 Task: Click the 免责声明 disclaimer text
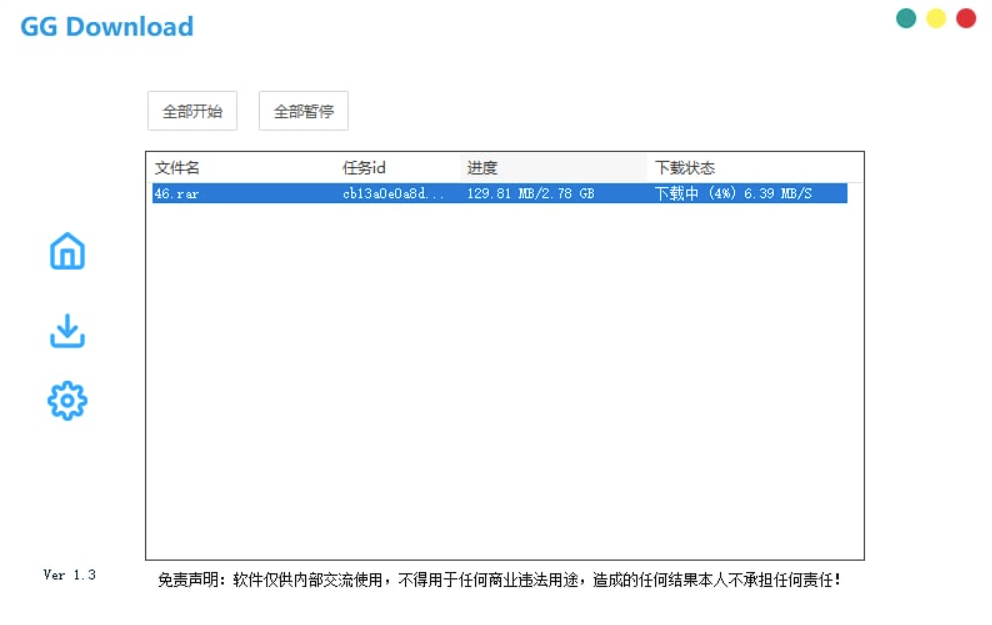[499, 579]
